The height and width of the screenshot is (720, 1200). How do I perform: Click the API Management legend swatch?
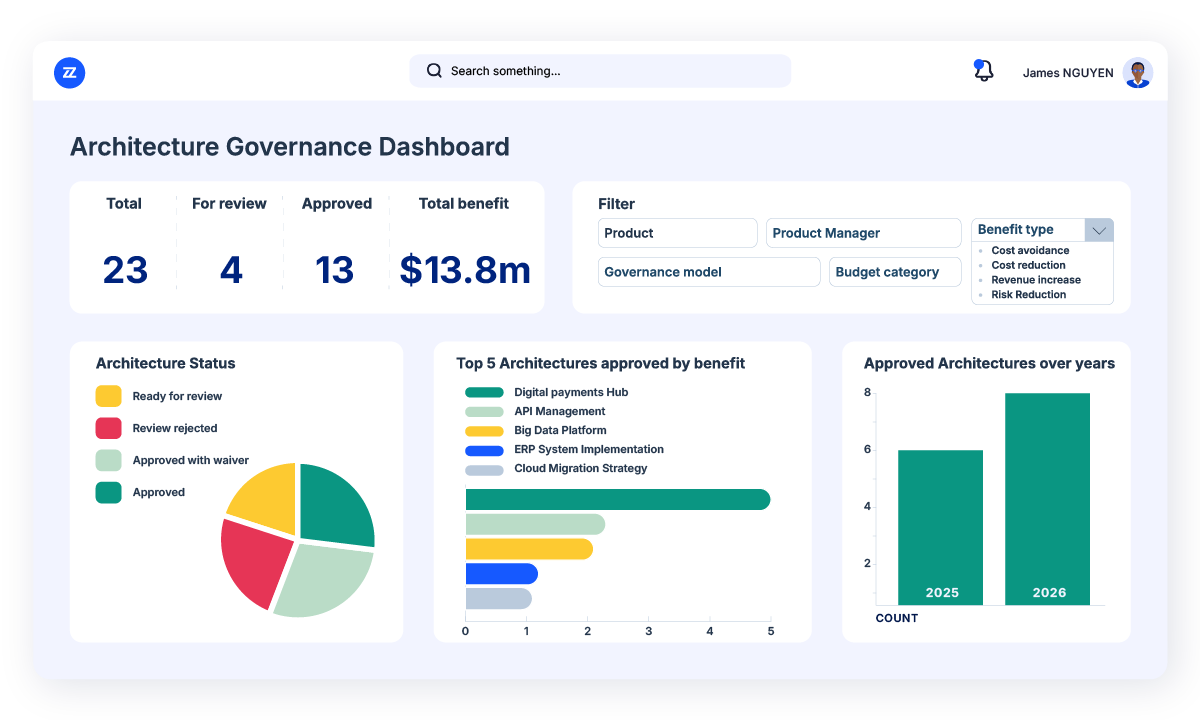(484, 412)
